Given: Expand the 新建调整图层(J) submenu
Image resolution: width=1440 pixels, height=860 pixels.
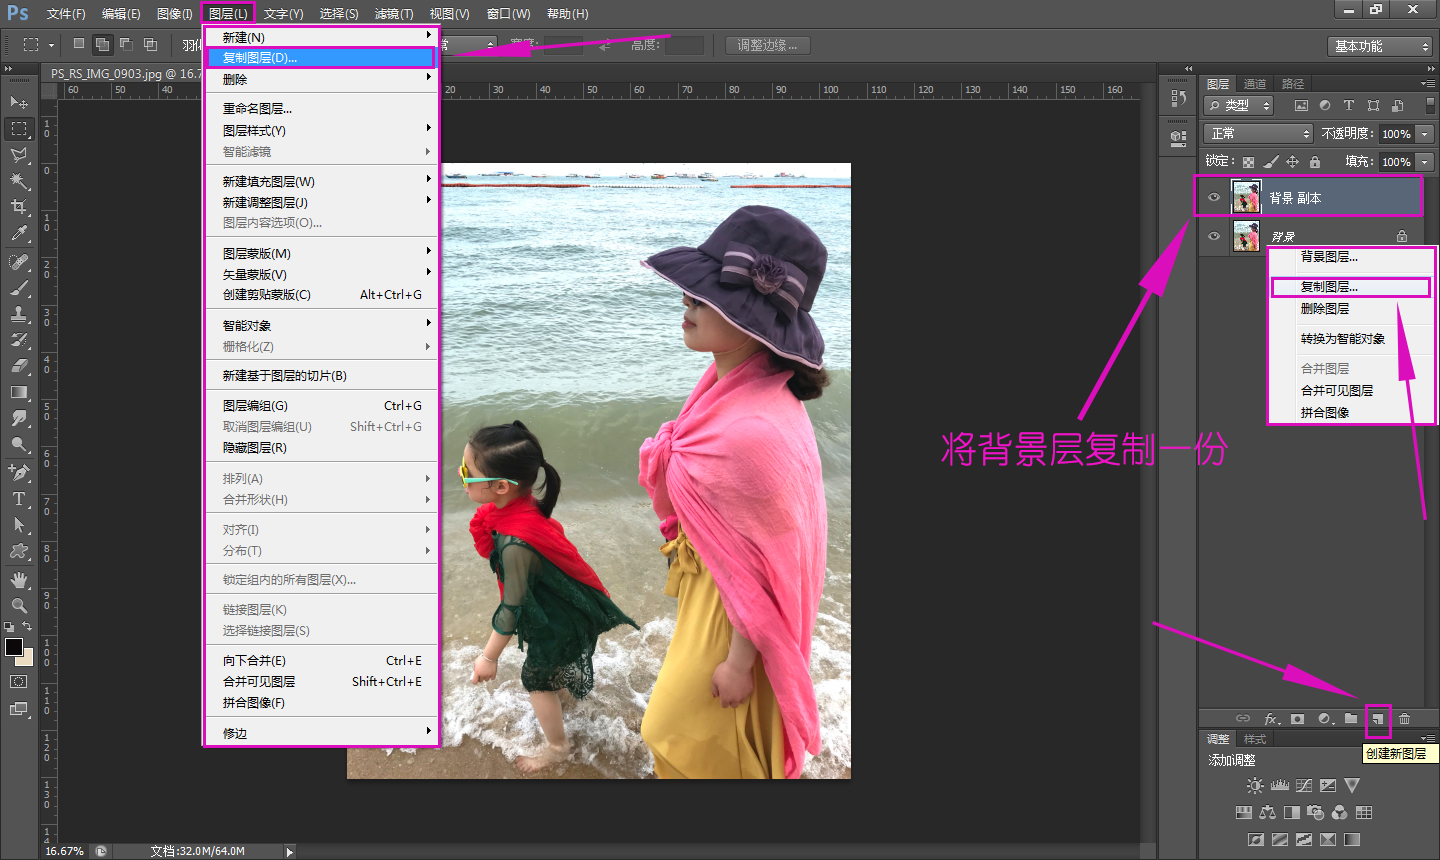Looking at the screenshot, I should click(321, 202).
